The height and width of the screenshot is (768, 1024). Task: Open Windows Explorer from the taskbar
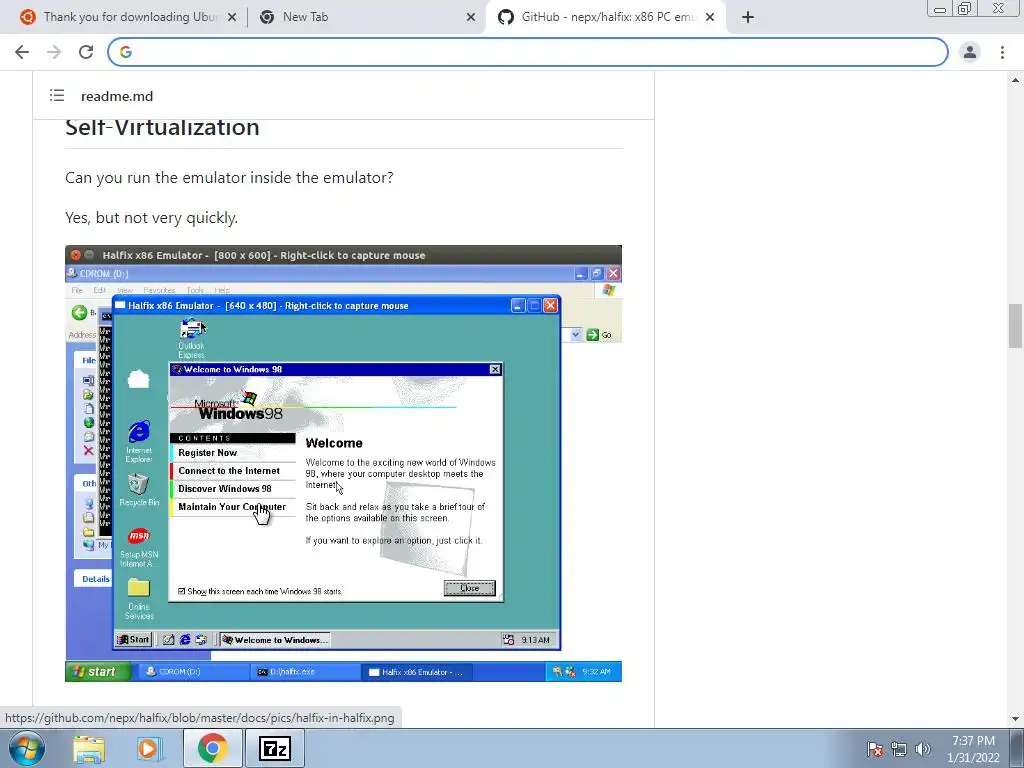(x=89, y=749)
